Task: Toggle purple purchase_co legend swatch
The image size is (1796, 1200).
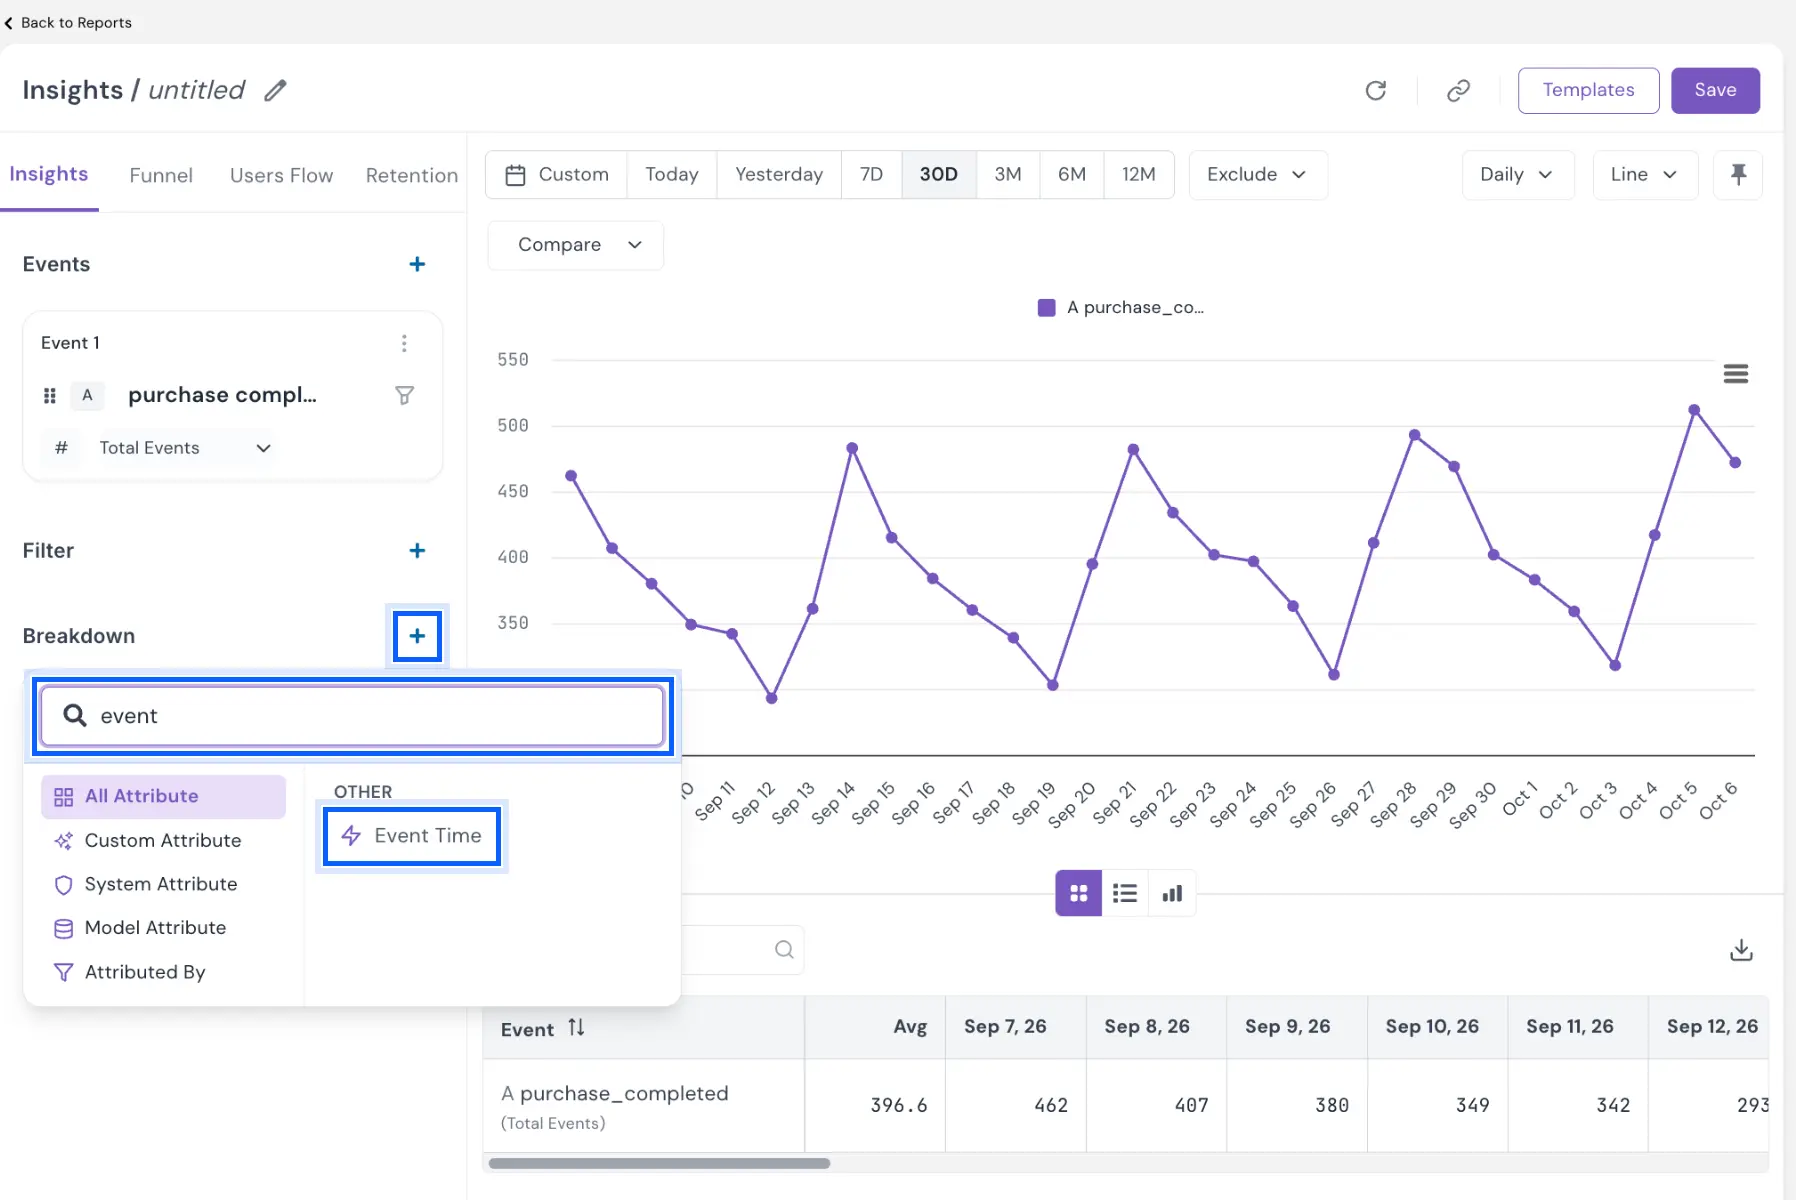Action: (1046, 308)
